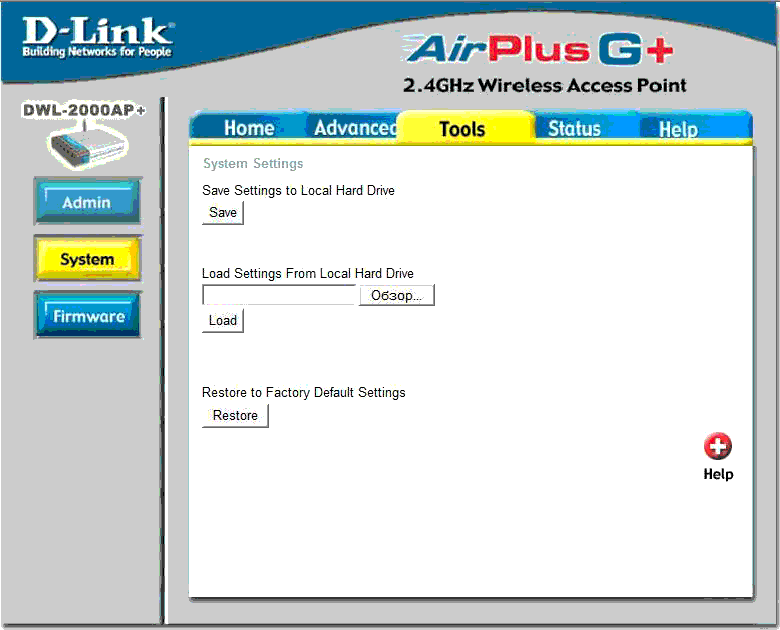Click the Обзор browse button

click(396, 295)
